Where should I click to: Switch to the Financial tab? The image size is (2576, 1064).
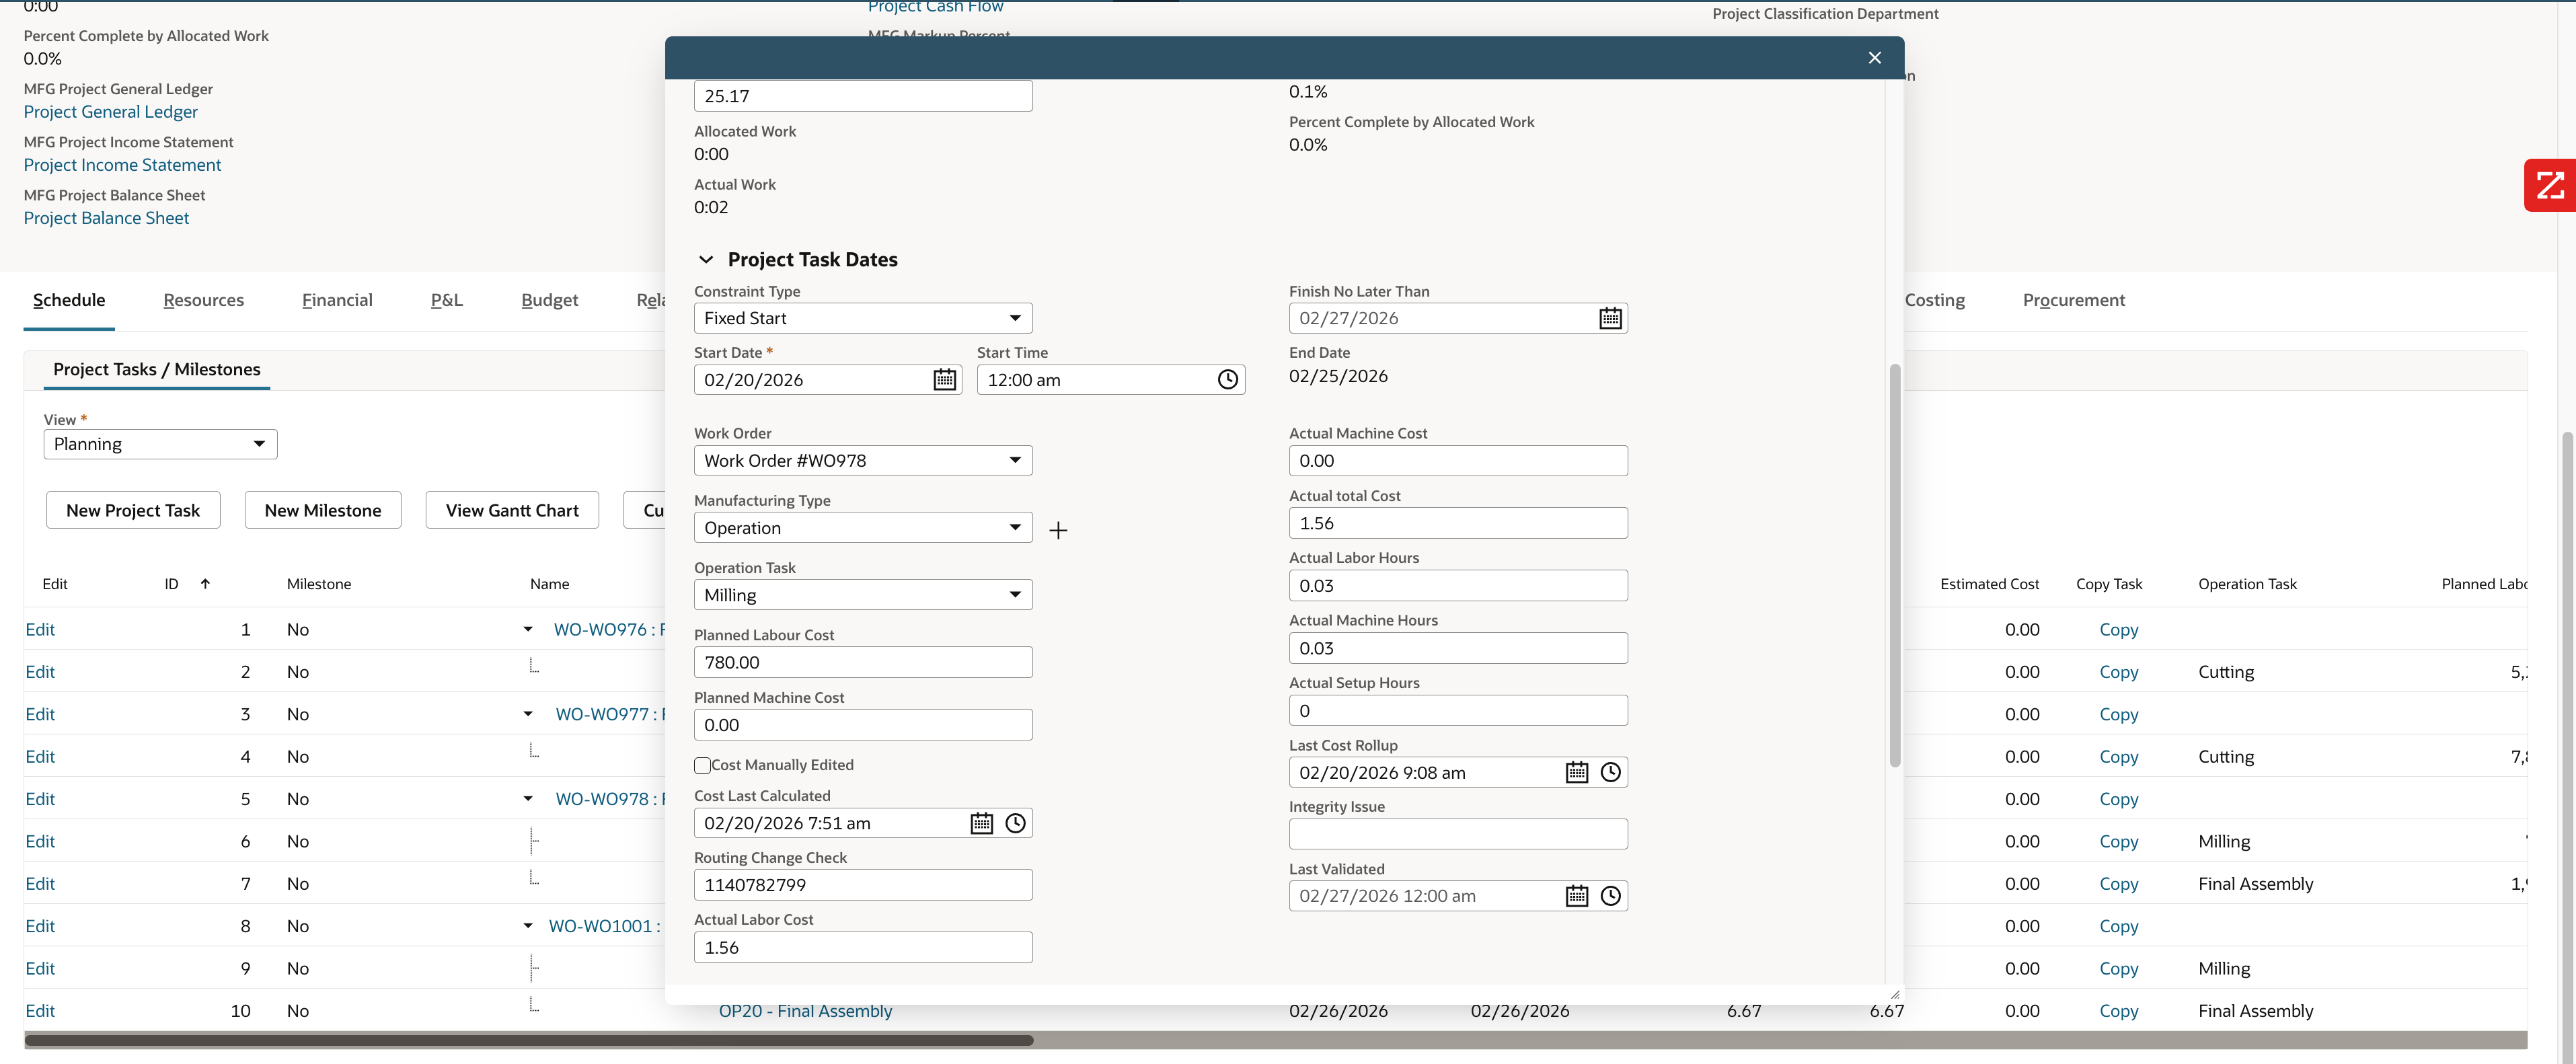tap(337, 300)
